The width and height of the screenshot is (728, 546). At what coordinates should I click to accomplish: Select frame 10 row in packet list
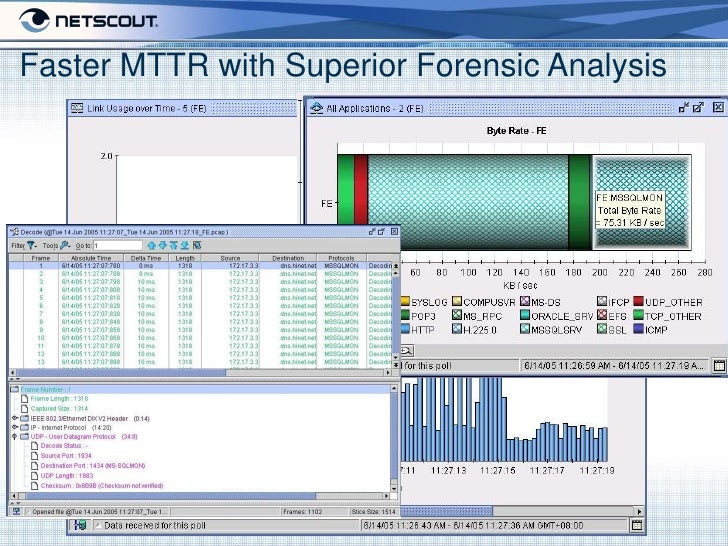tap(201, 338)
